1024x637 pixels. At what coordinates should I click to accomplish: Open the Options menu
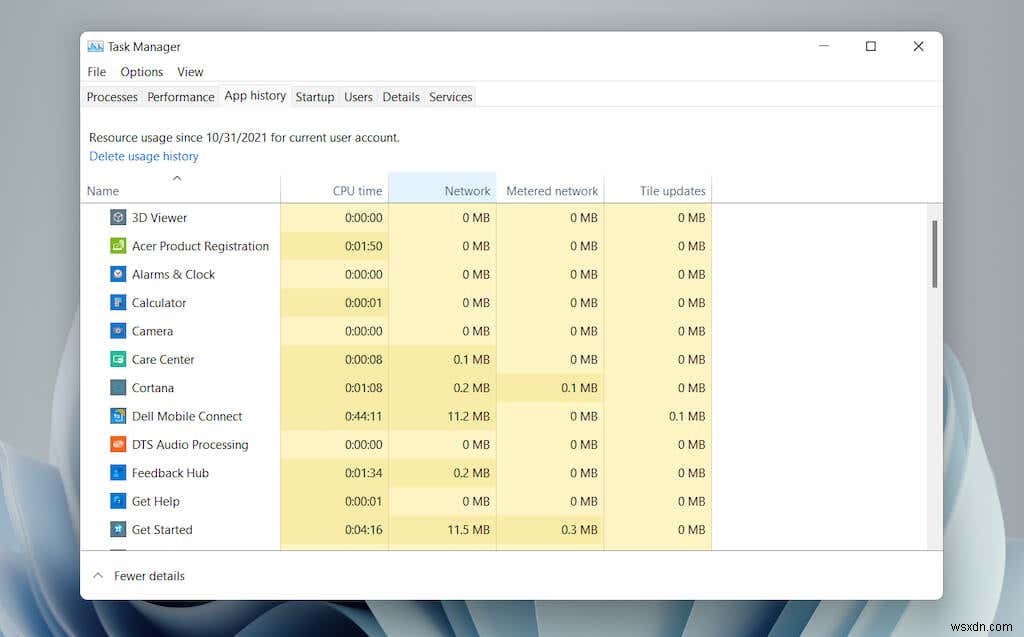tap(141, 71)
